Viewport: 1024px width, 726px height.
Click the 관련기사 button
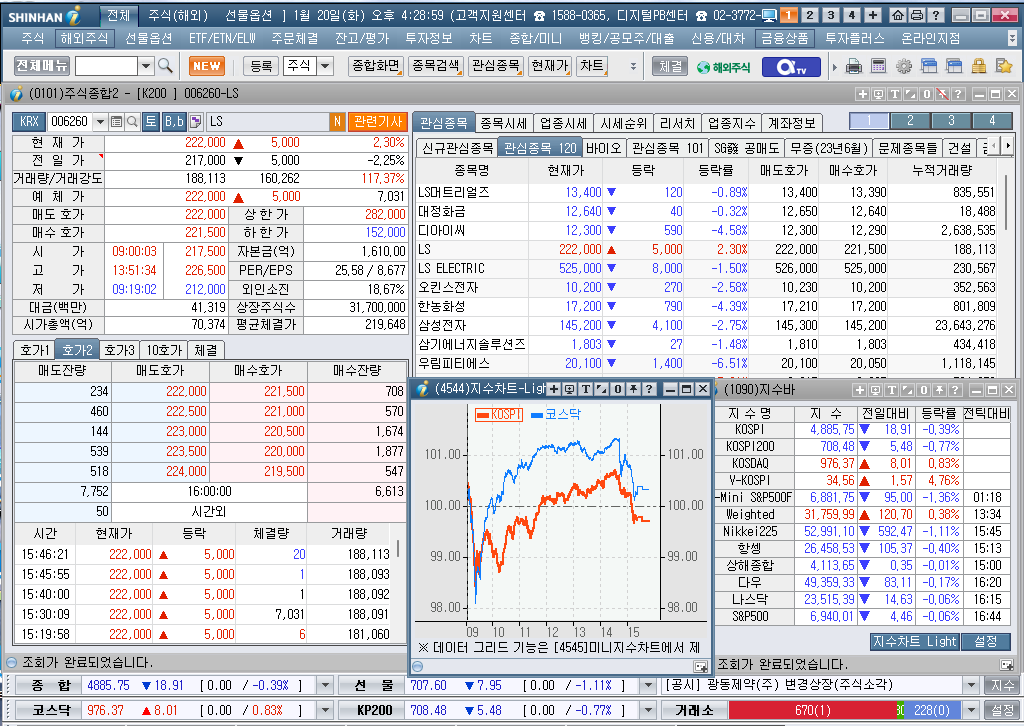[378, 121]
